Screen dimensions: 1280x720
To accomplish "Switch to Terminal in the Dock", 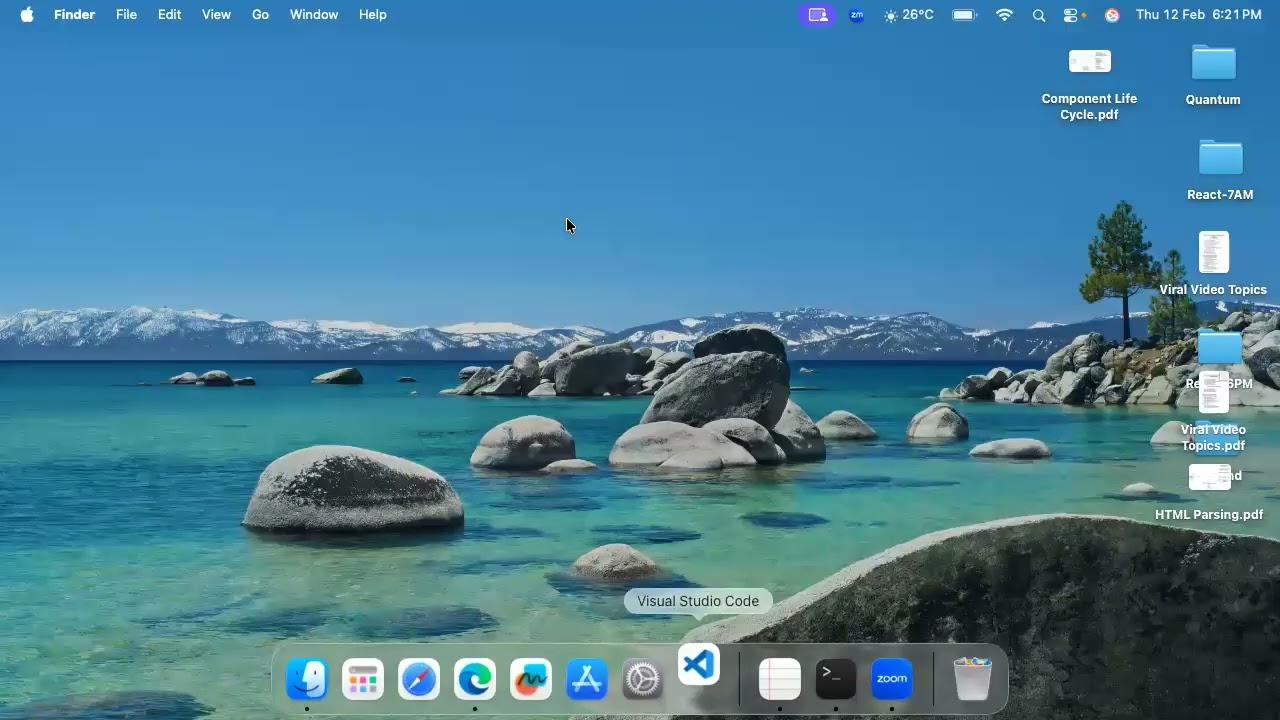I will tap(836, 679).
